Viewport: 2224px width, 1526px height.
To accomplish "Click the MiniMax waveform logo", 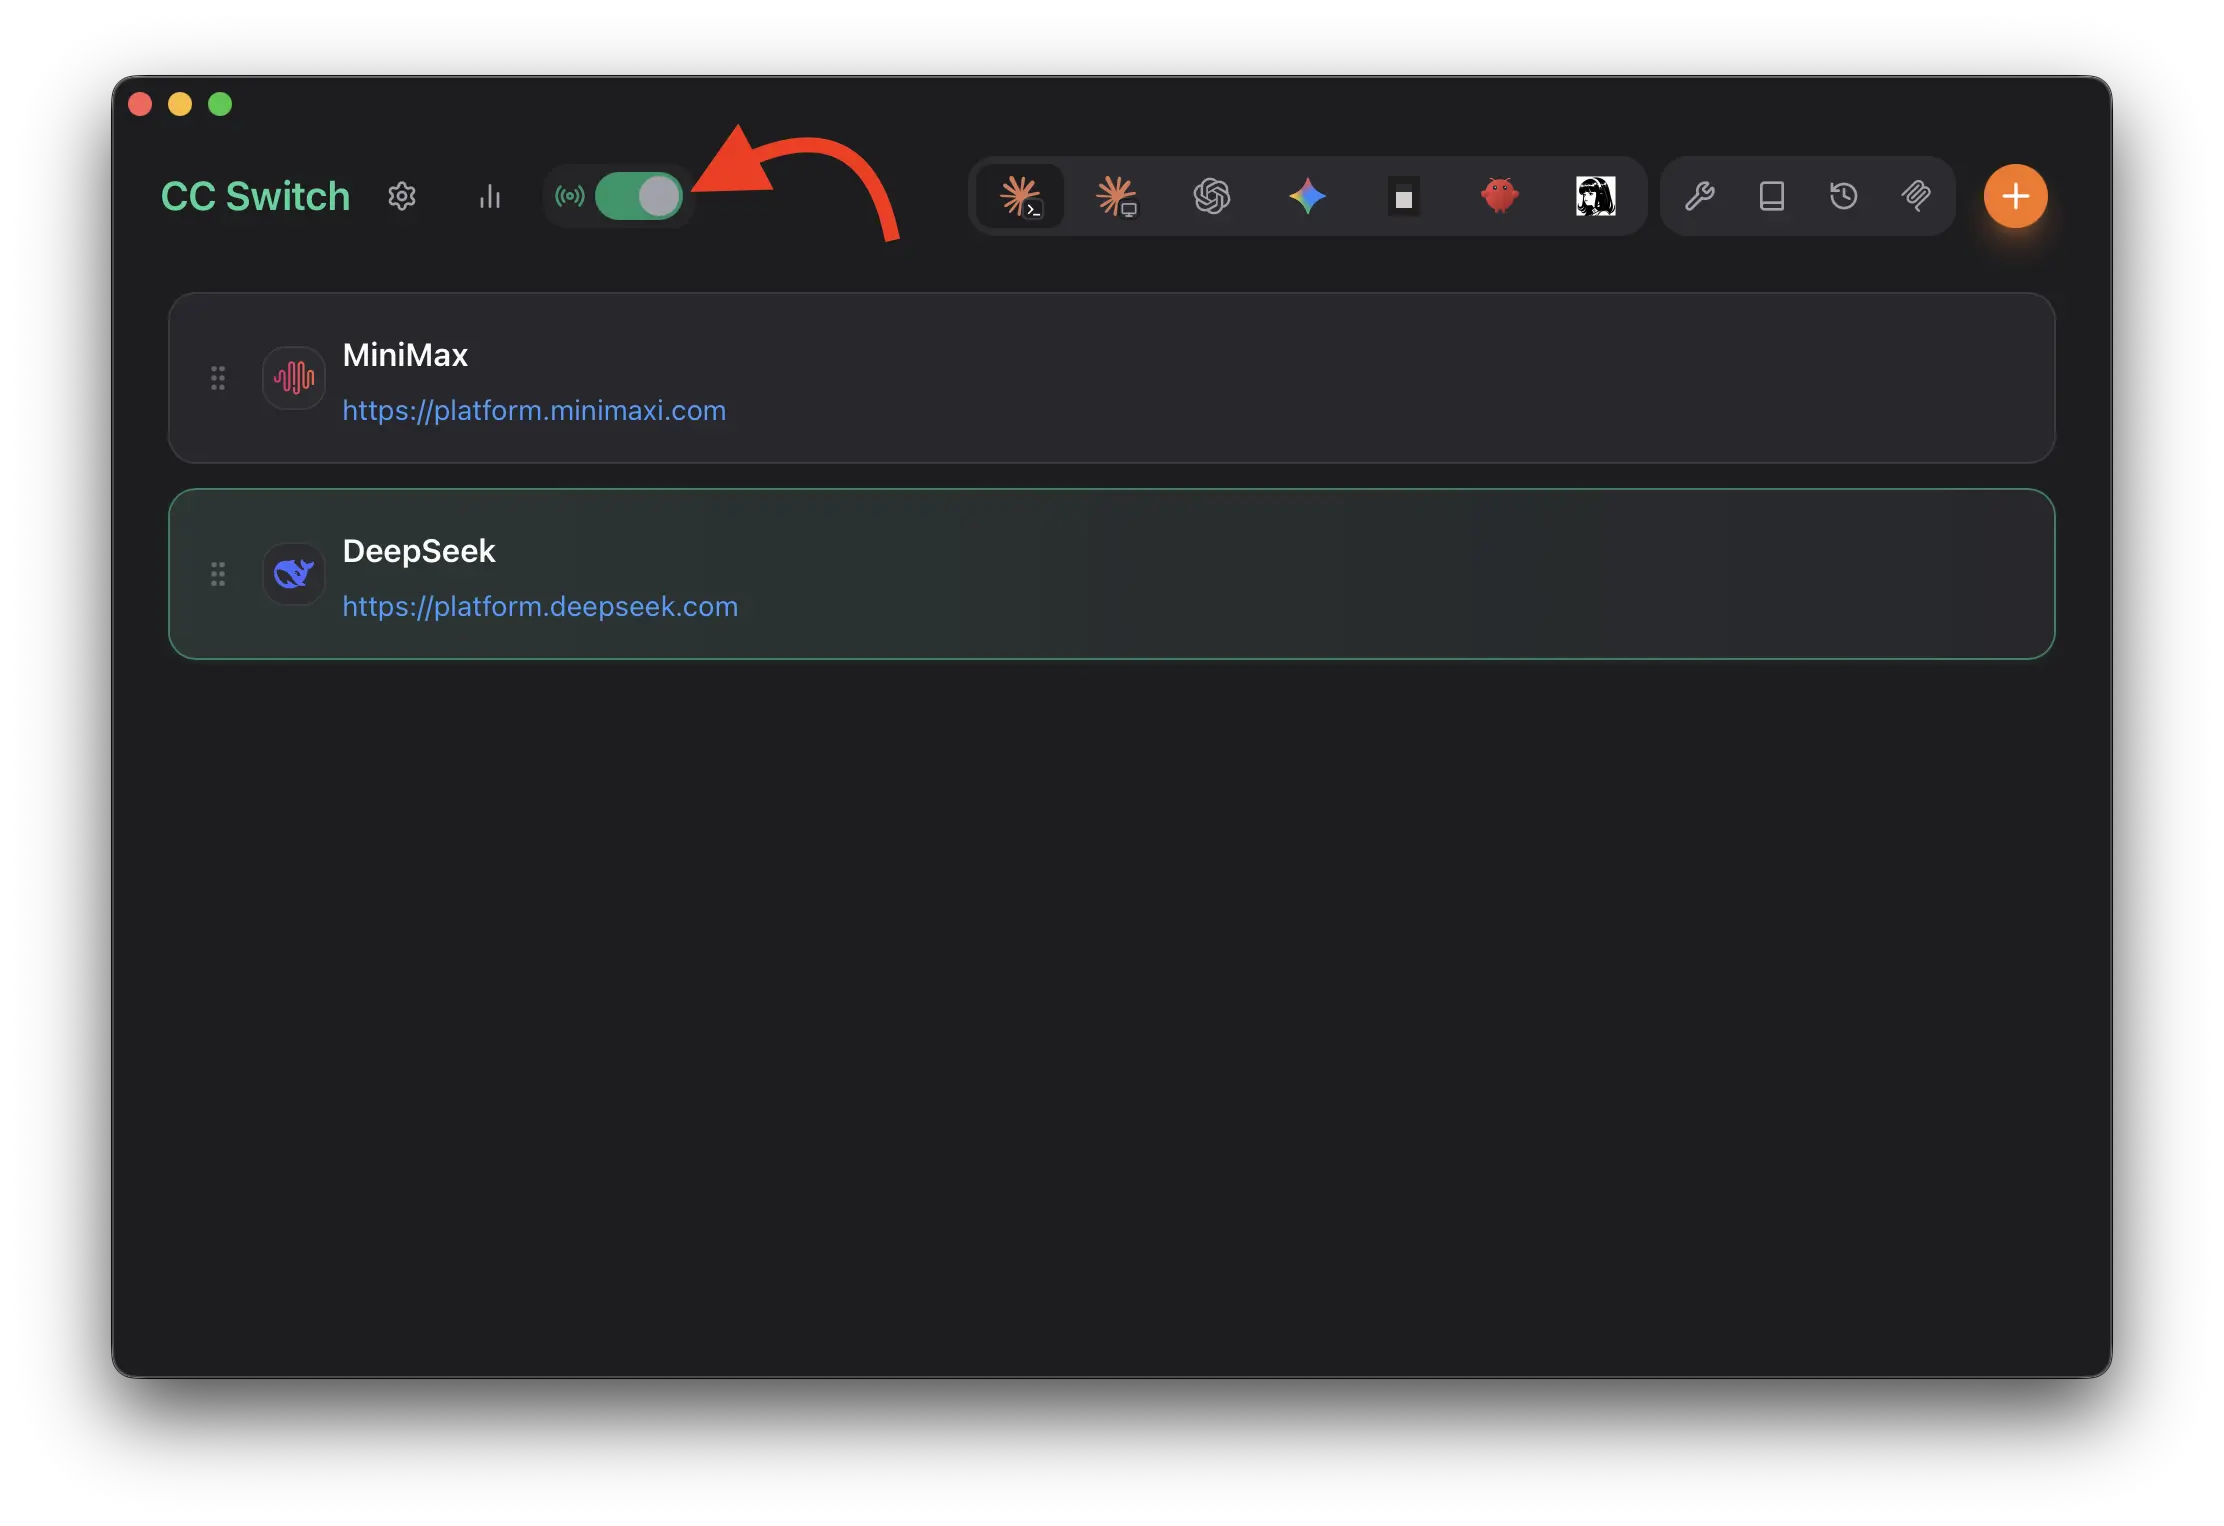I will tap(294, 378).
